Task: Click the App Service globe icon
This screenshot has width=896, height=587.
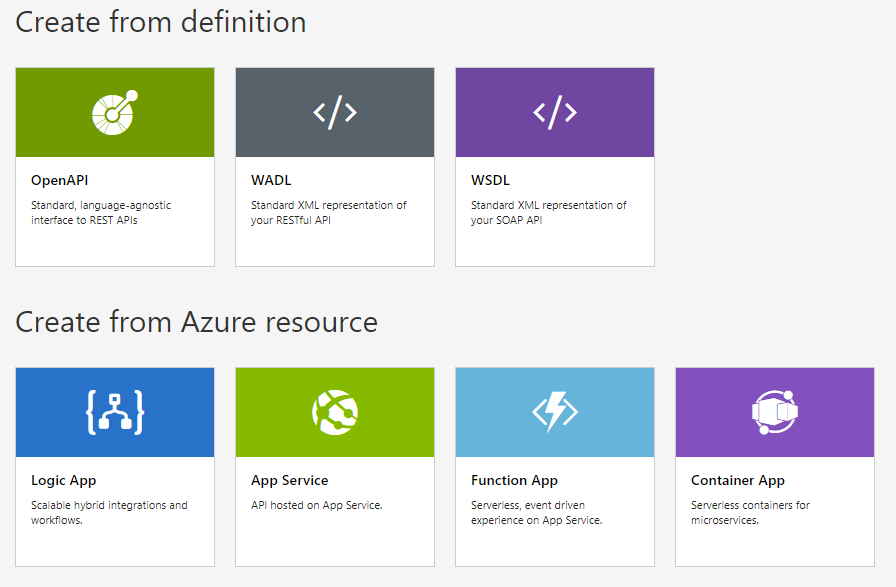Action: pyautogui.click(x=334, y=412)
